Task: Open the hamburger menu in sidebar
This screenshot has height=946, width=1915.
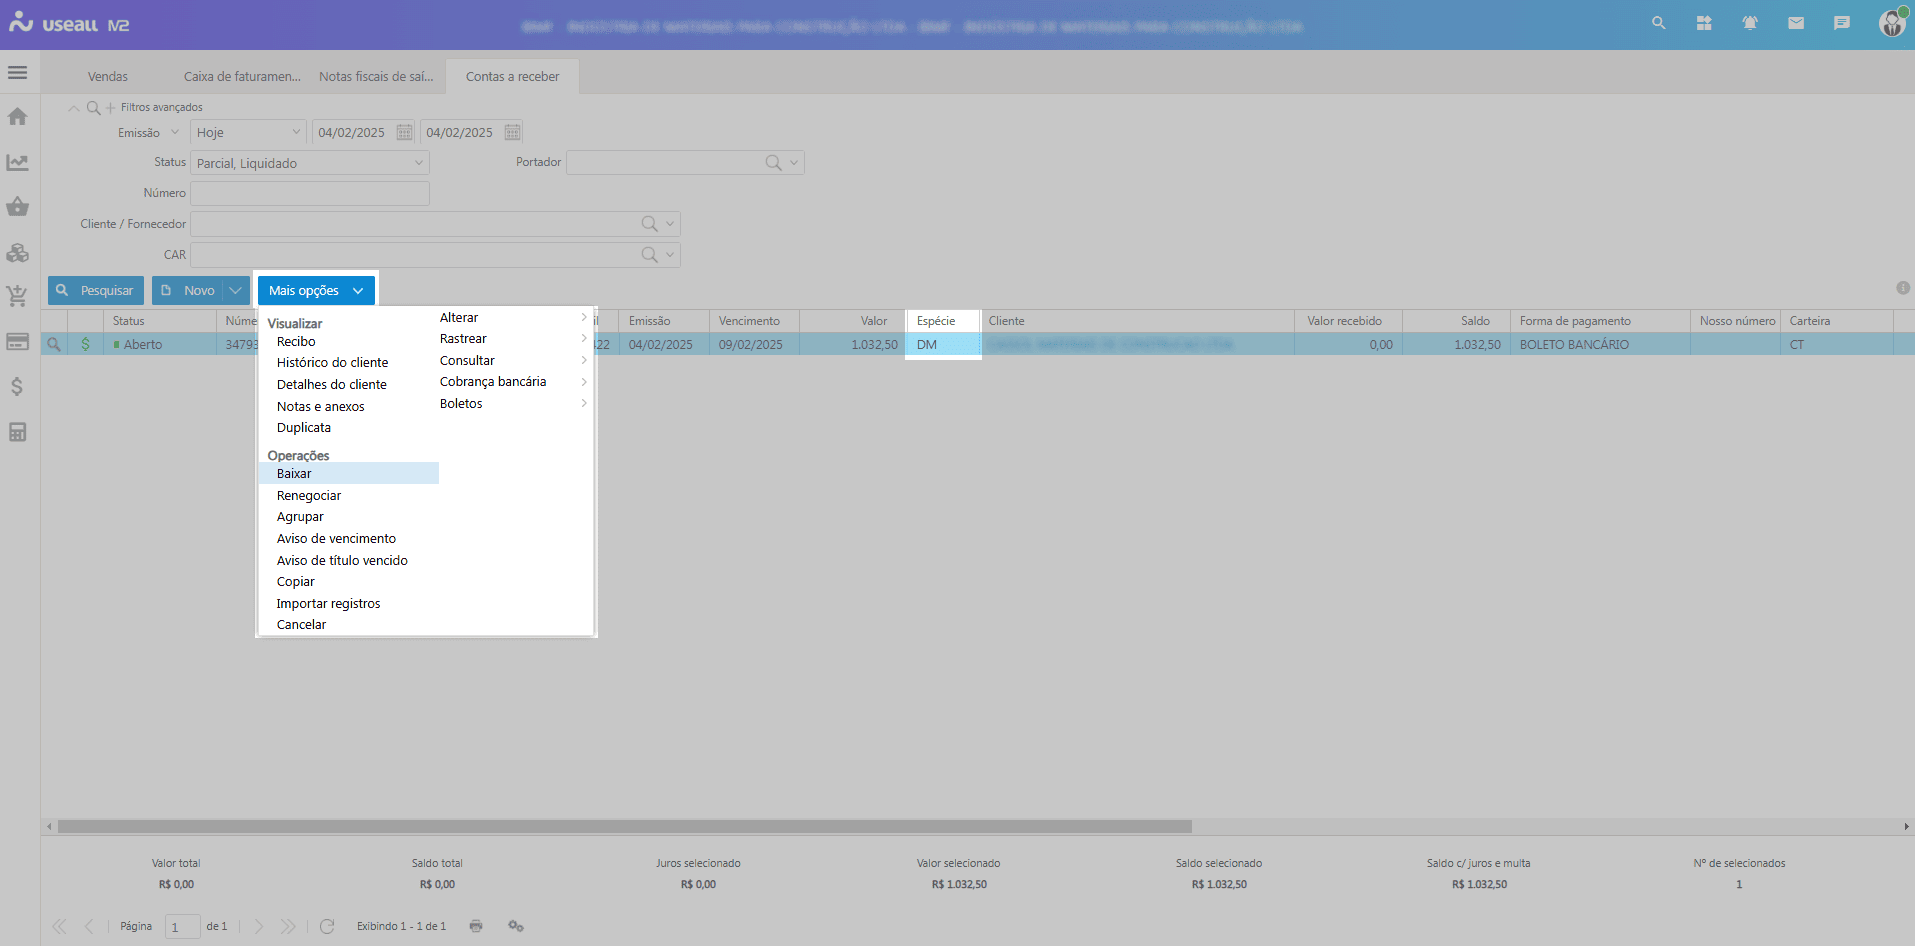Action: [x=17, y=73]
